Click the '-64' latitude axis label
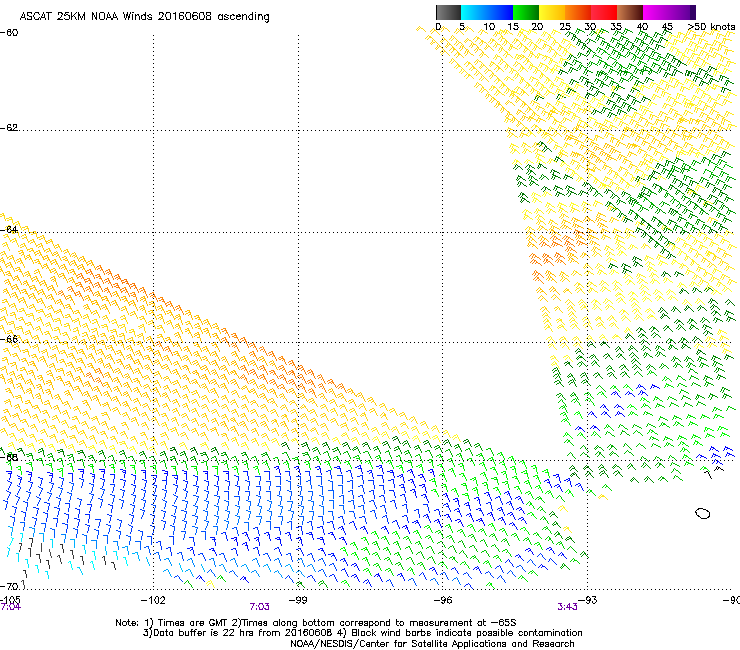 tap(9, 230)
